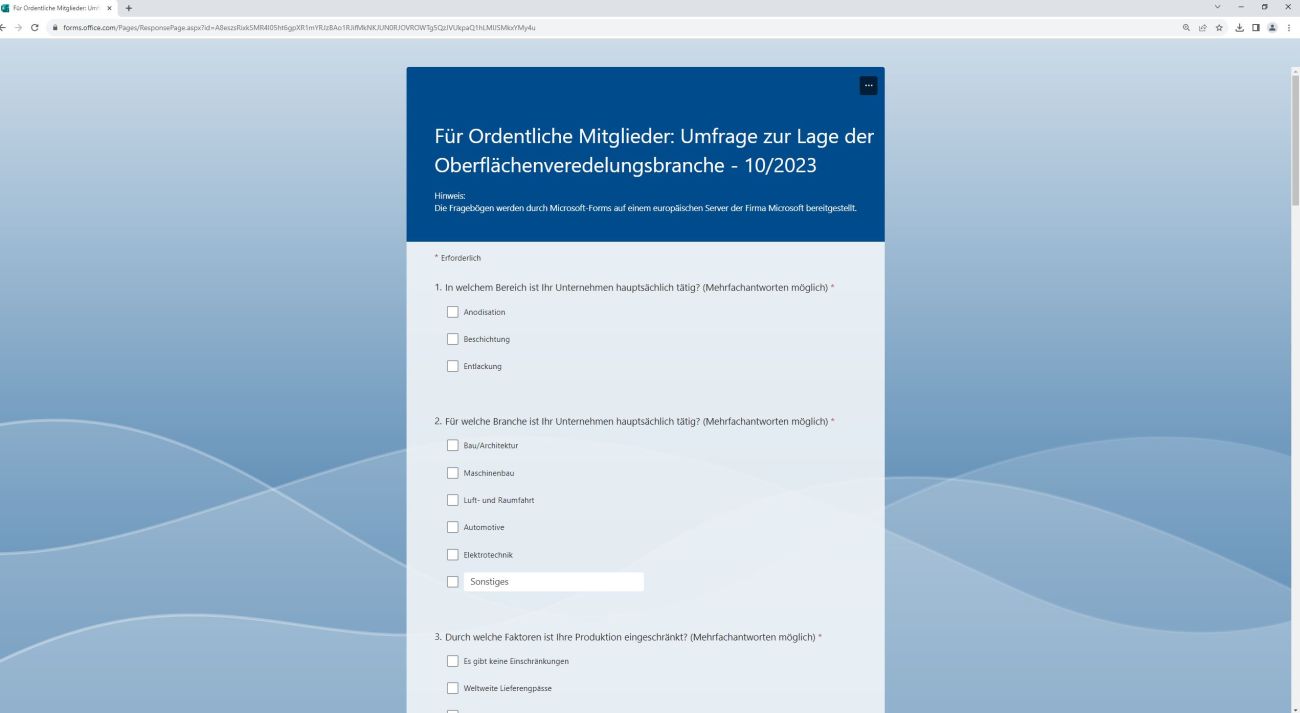Viewport: 1300px width, 713px height.
Task: Open a new browser tab with plus icon
Action: coord(129,8)
